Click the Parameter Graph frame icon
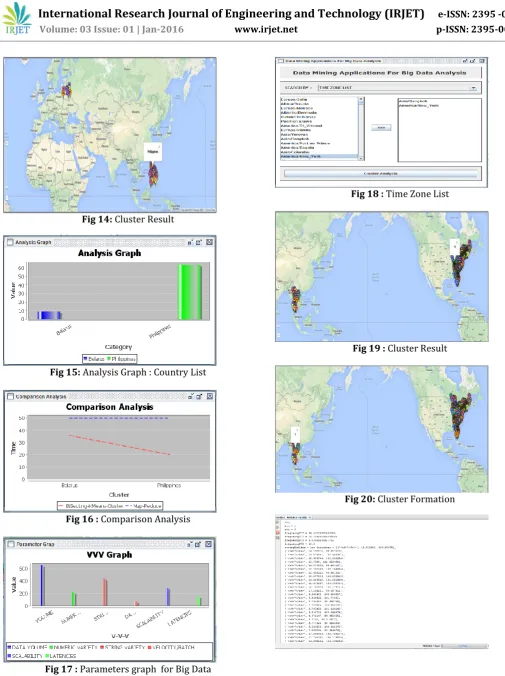The width and height of the screenshot is (505, 676). tap(11, 544)
